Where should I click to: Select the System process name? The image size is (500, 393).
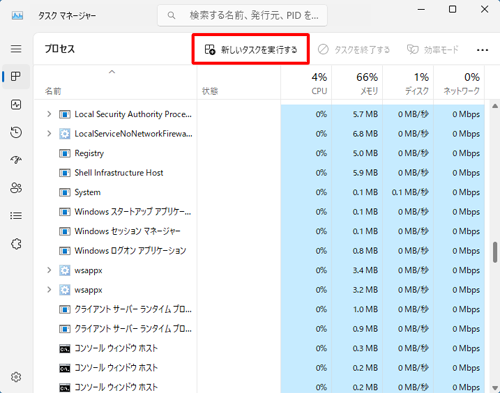point(87,192)
